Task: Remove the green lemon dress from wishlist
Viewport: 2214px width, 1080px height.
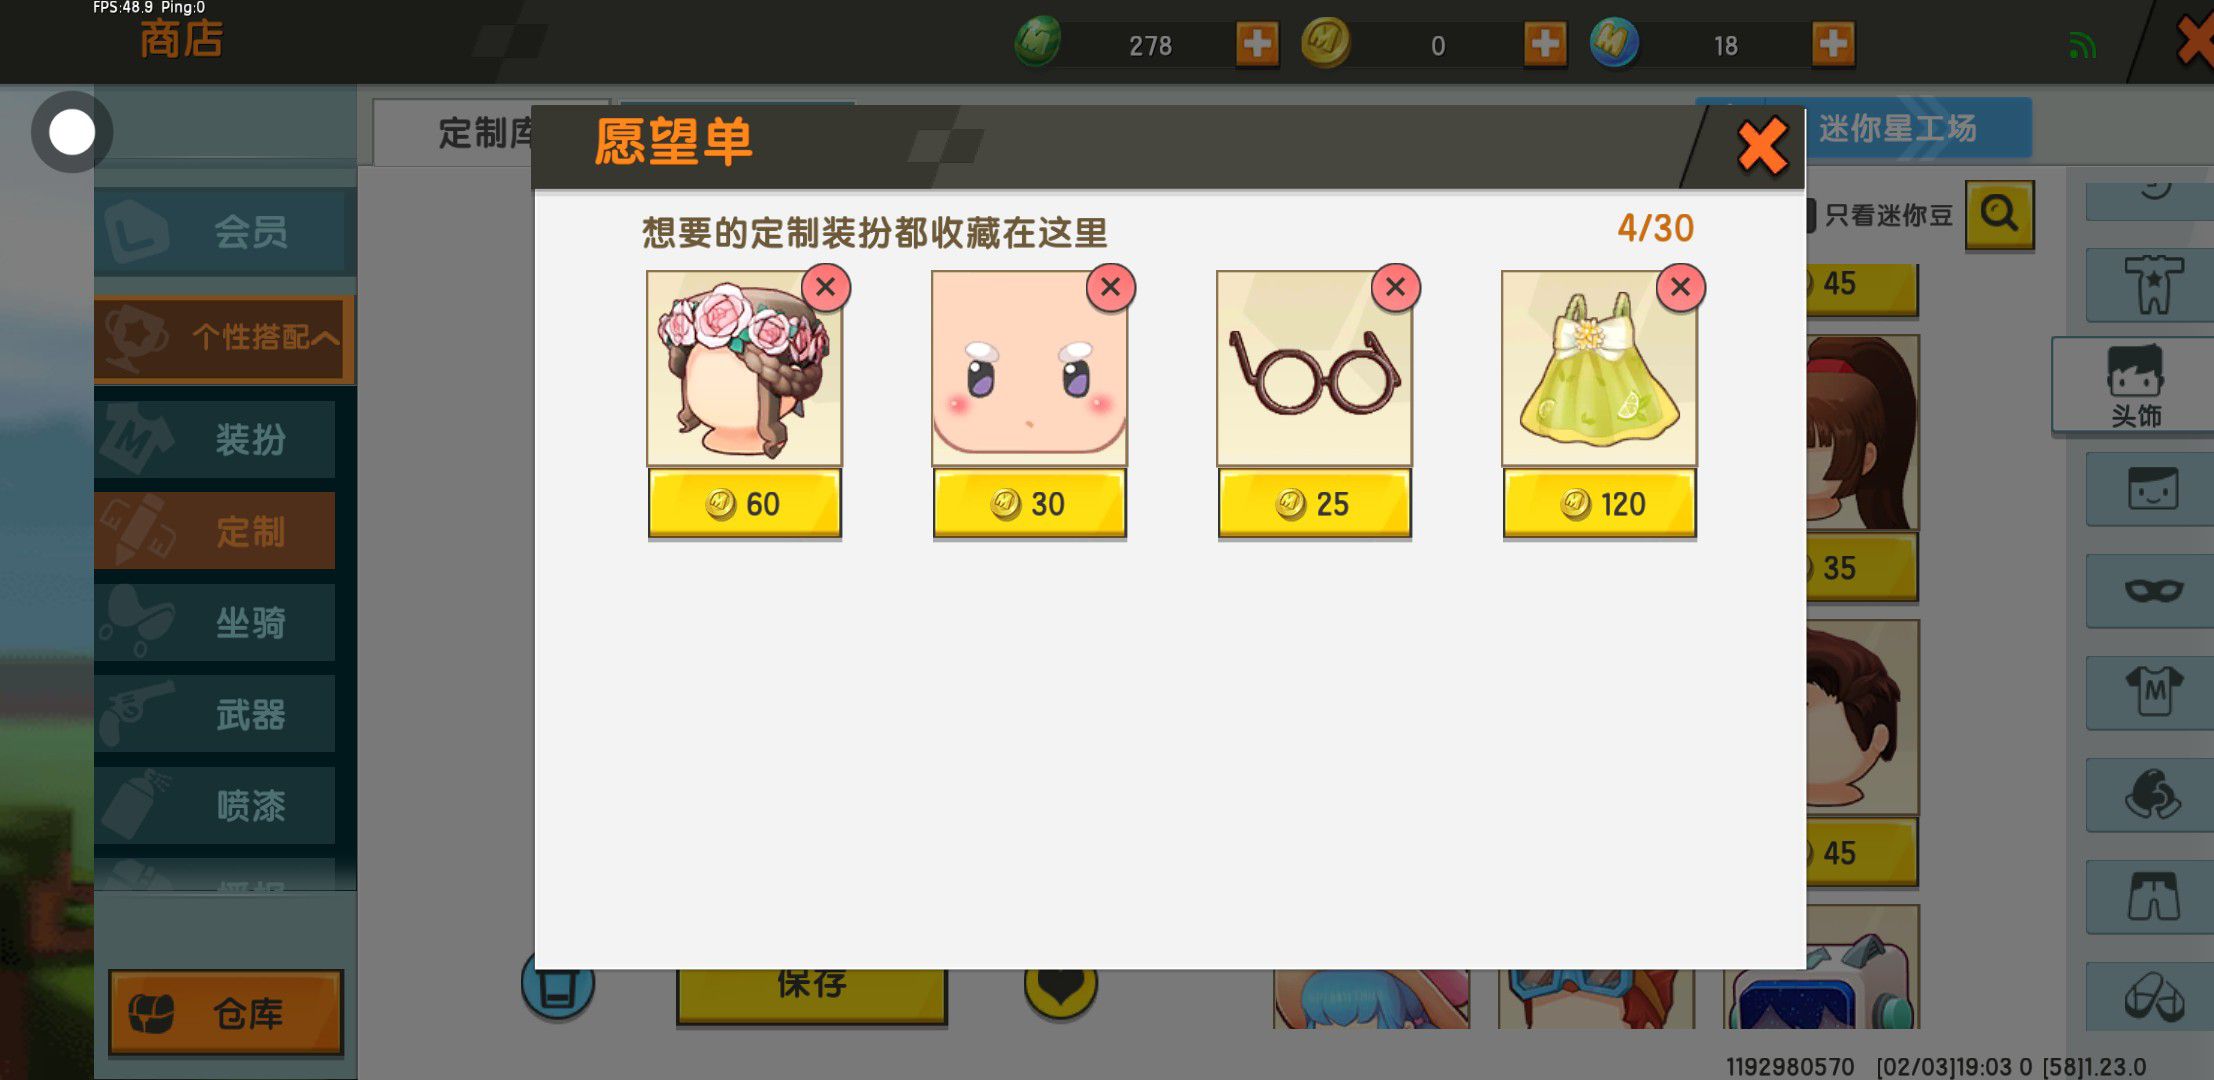Action: click(x=1680, y=288)
